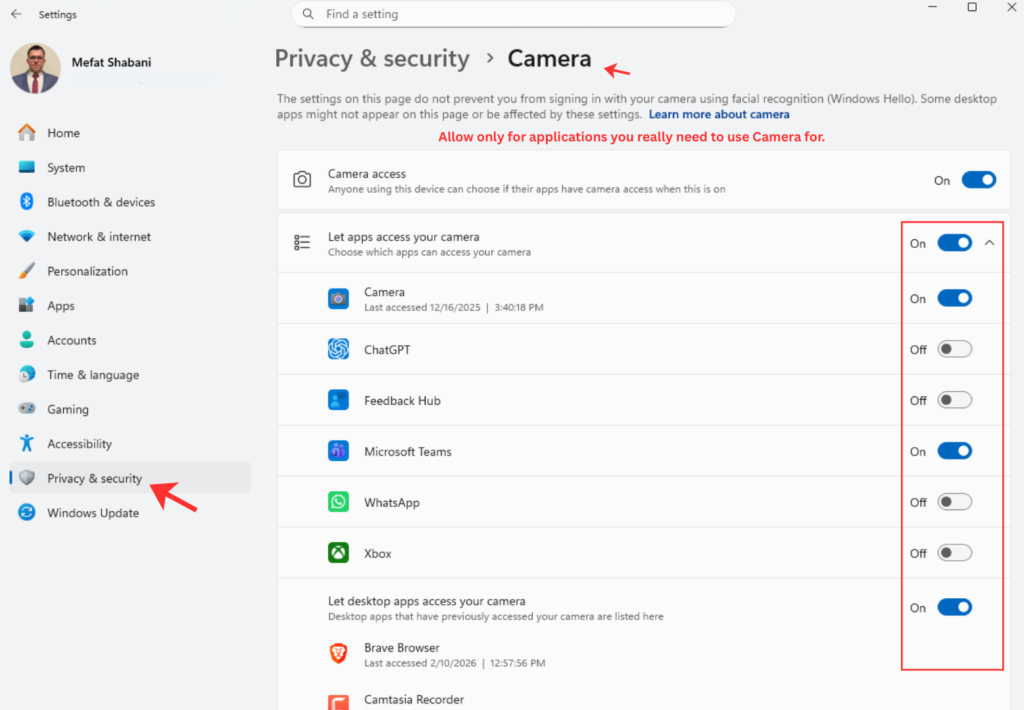Screen dimensions: 1024x710
Task: Enable camera access for ChatGPT
Action: [x=954, y=349]
